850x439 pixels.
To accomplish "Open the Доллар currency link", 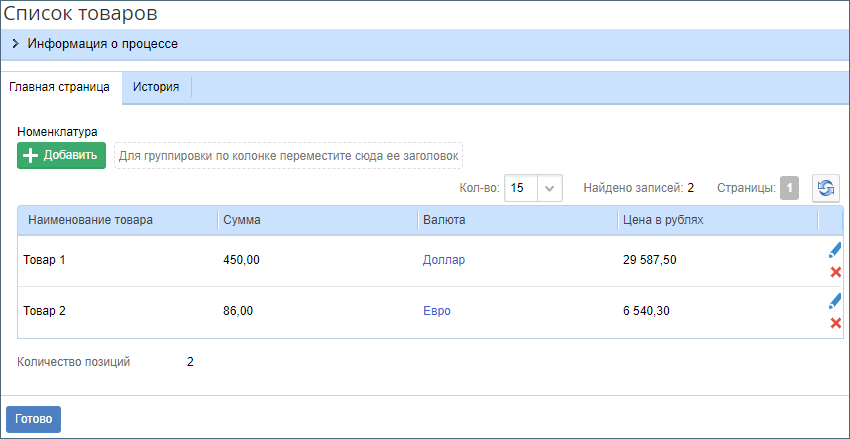I will [x=444, y=260].
